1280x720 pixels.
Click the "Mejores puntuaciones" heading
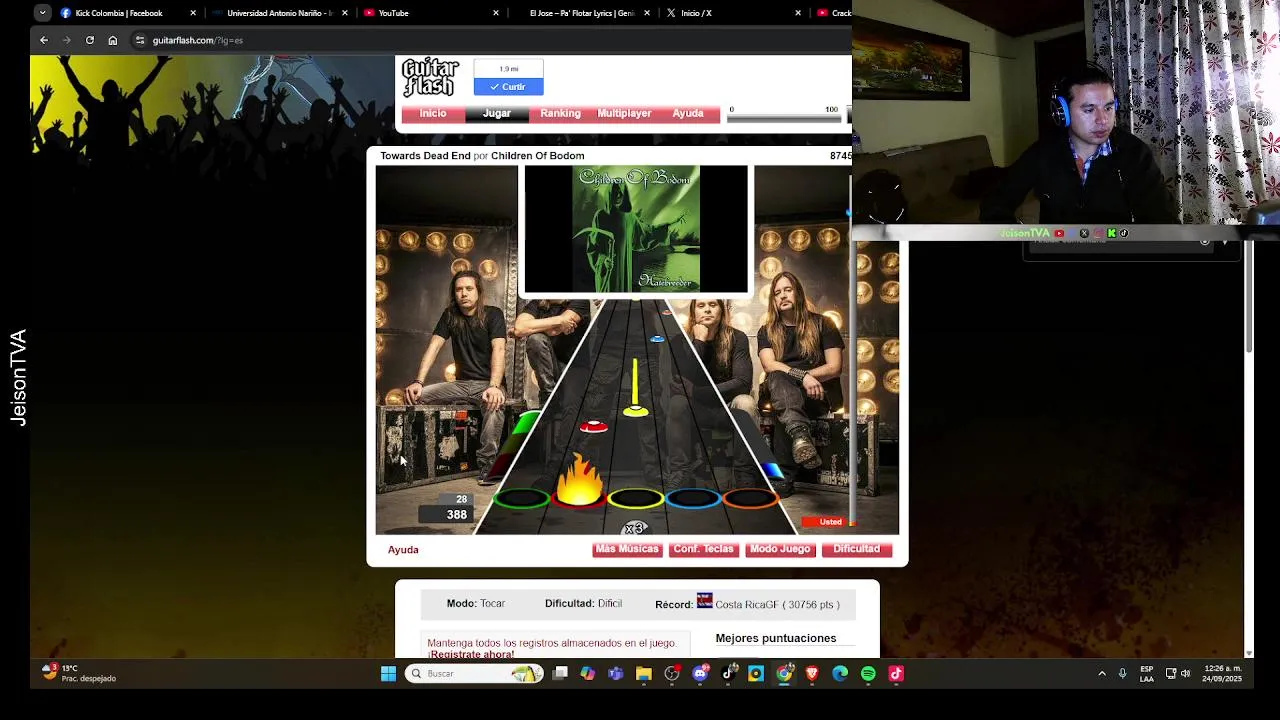[x=776, y=638]
